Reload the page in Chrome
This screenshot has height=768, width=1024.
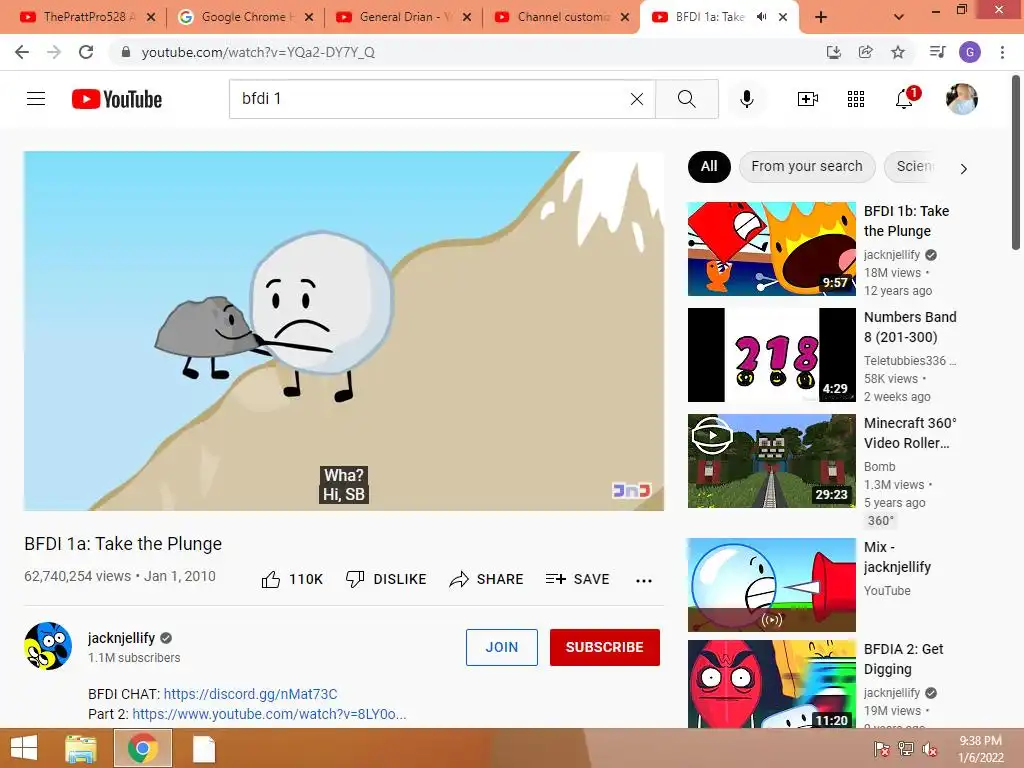click(x=86, y=52)
